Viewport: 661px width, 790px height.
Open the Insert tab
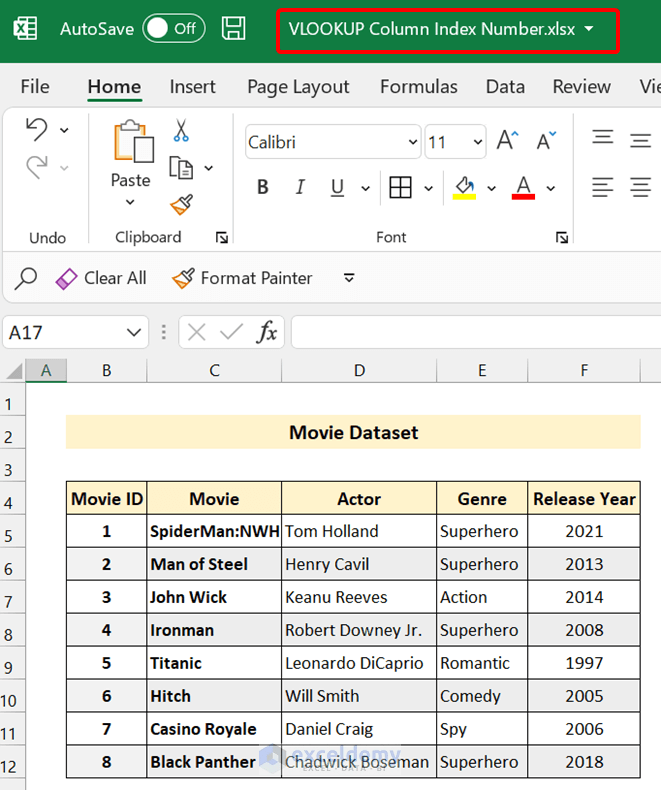(192, 87)
